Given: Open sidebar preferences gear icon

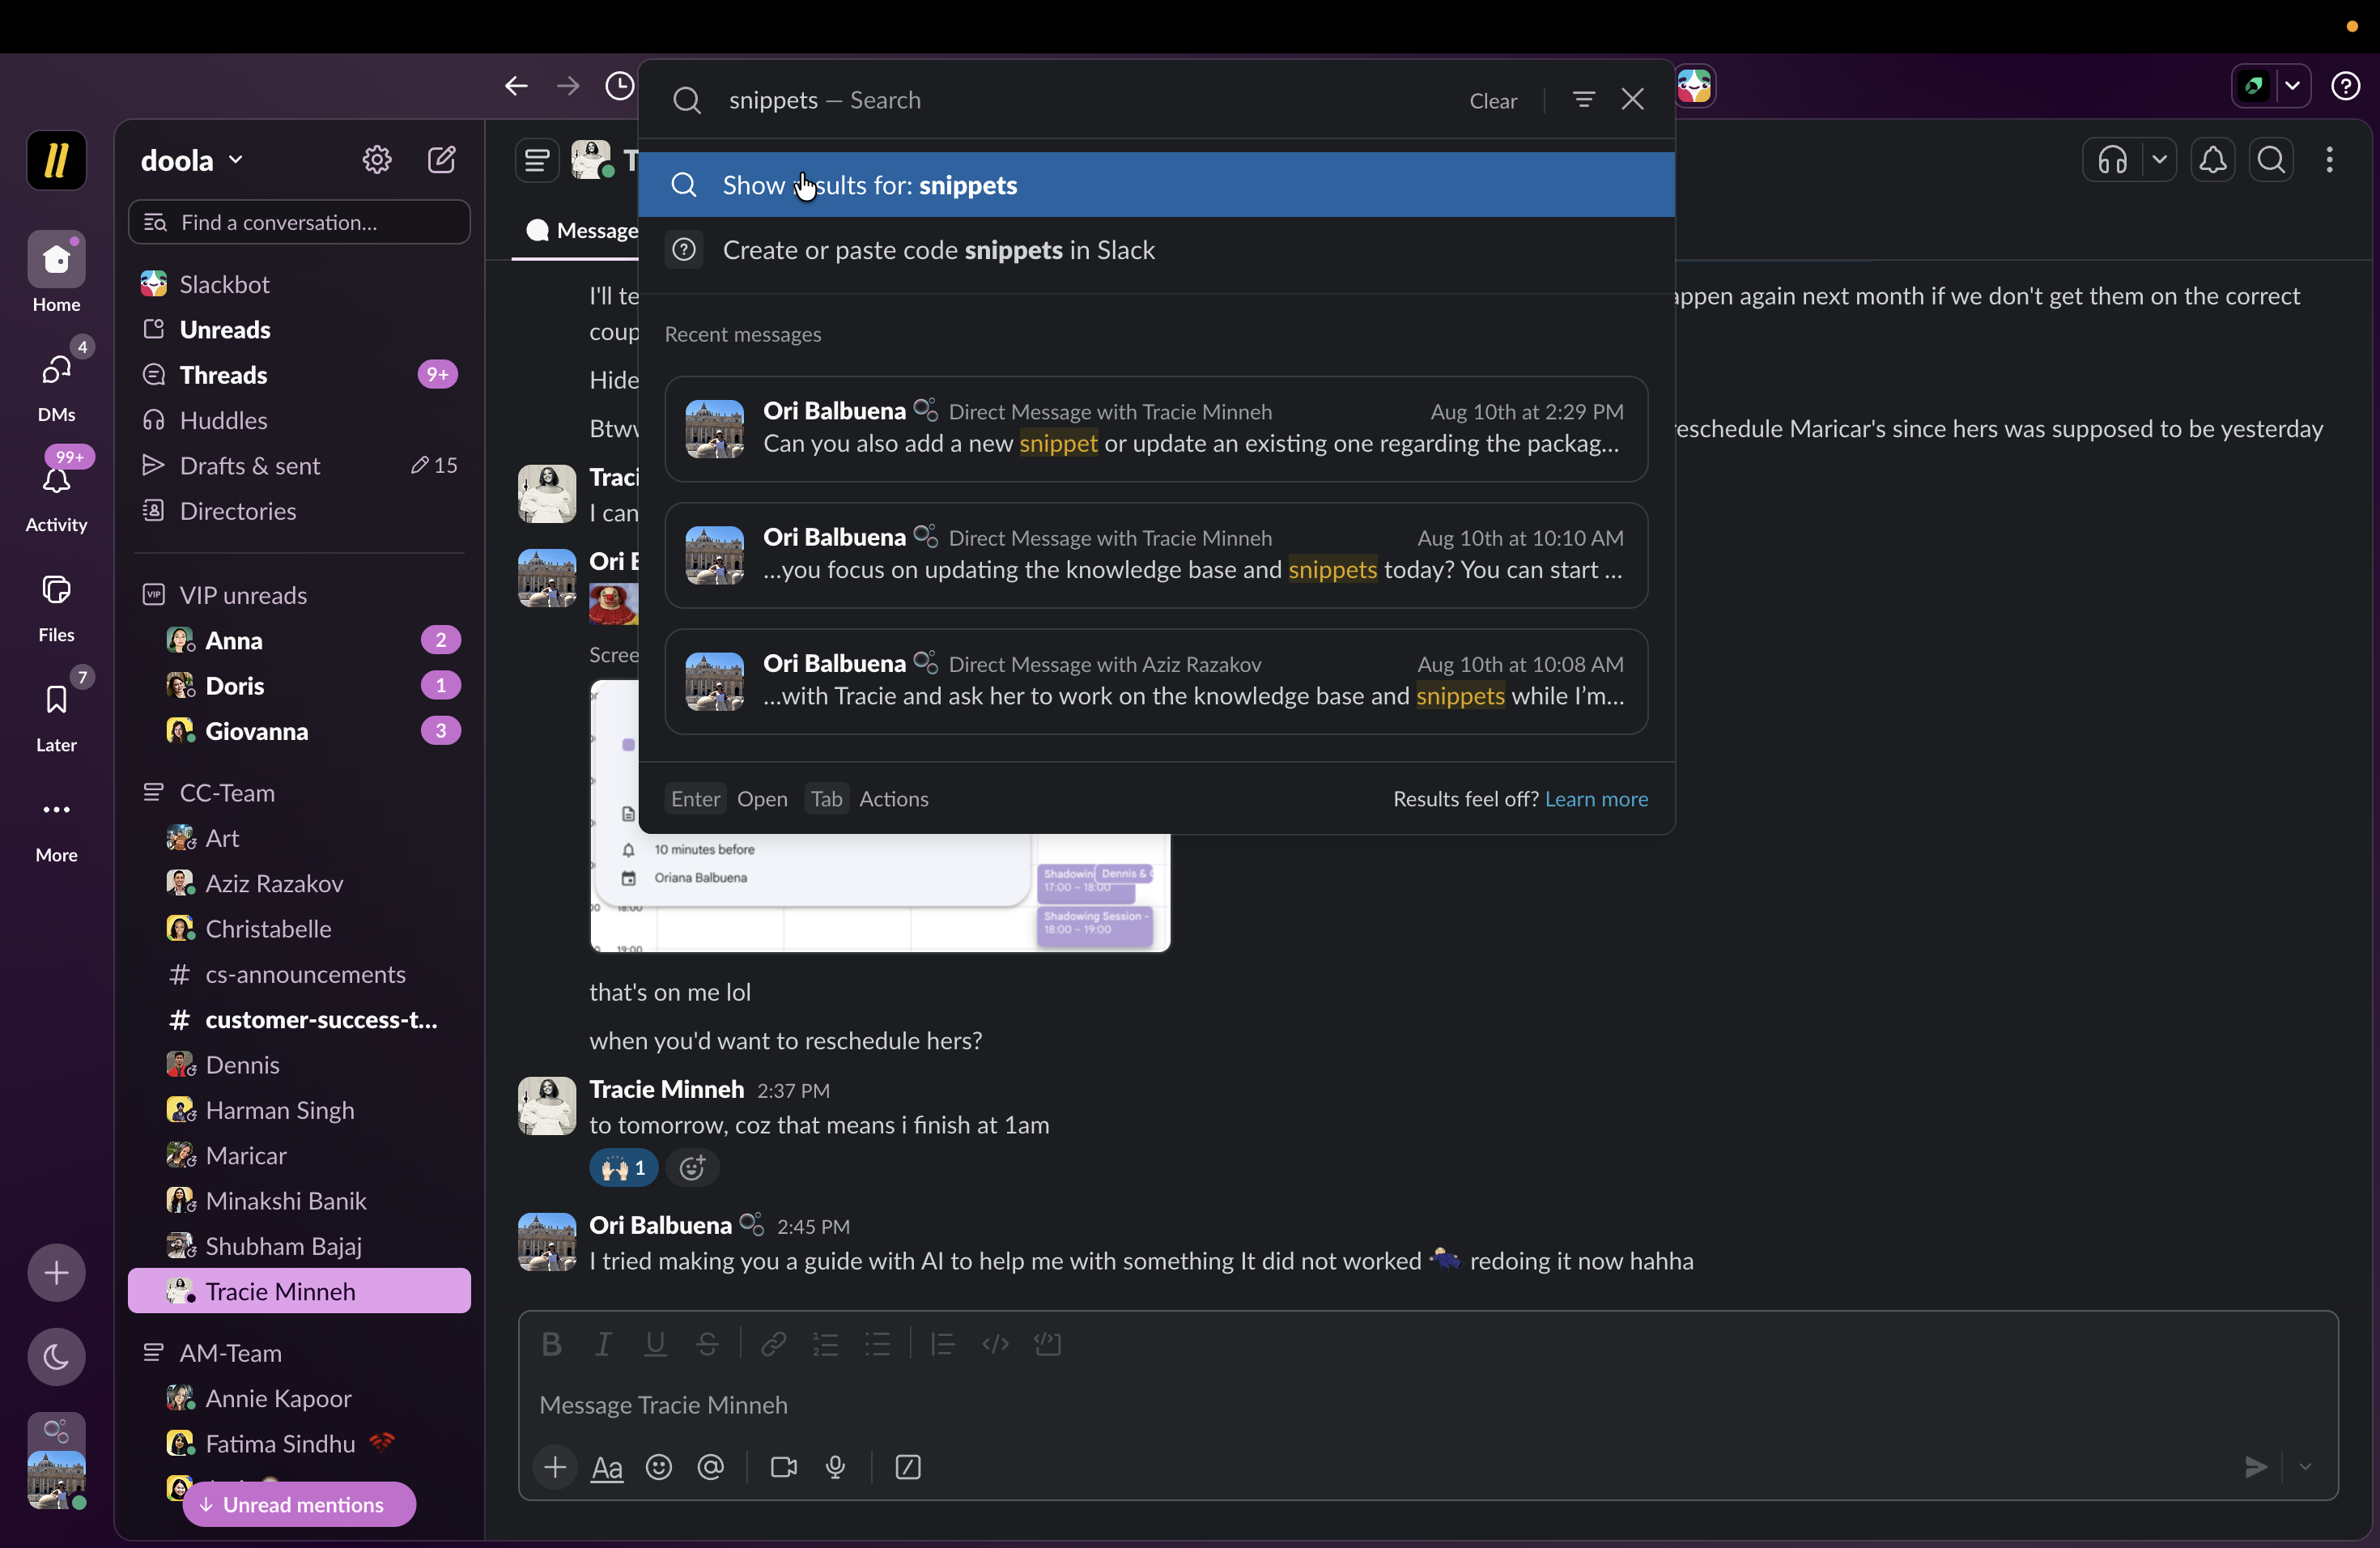Looking at the screenshot, I should [377, 160].
